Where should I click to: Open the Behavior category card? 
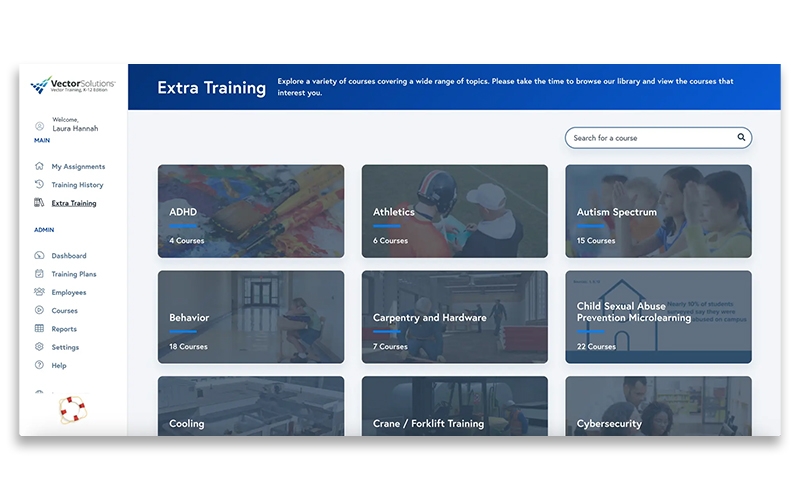pos(251,317)
